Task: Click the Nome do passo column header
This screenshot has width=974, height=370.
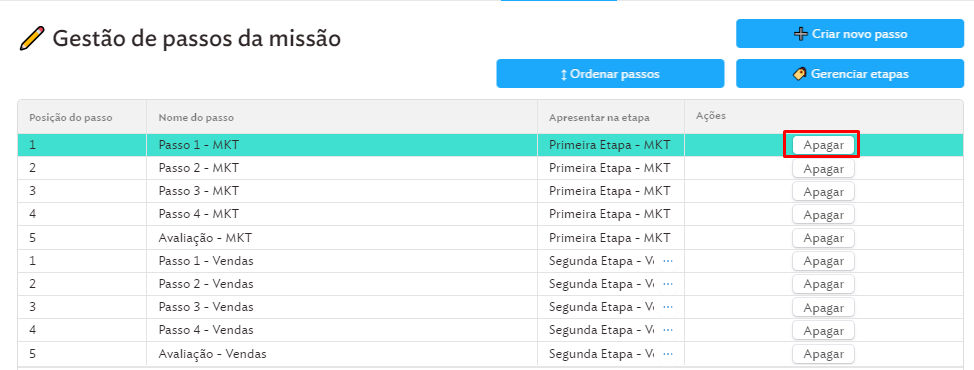Action: pos(196,117)
